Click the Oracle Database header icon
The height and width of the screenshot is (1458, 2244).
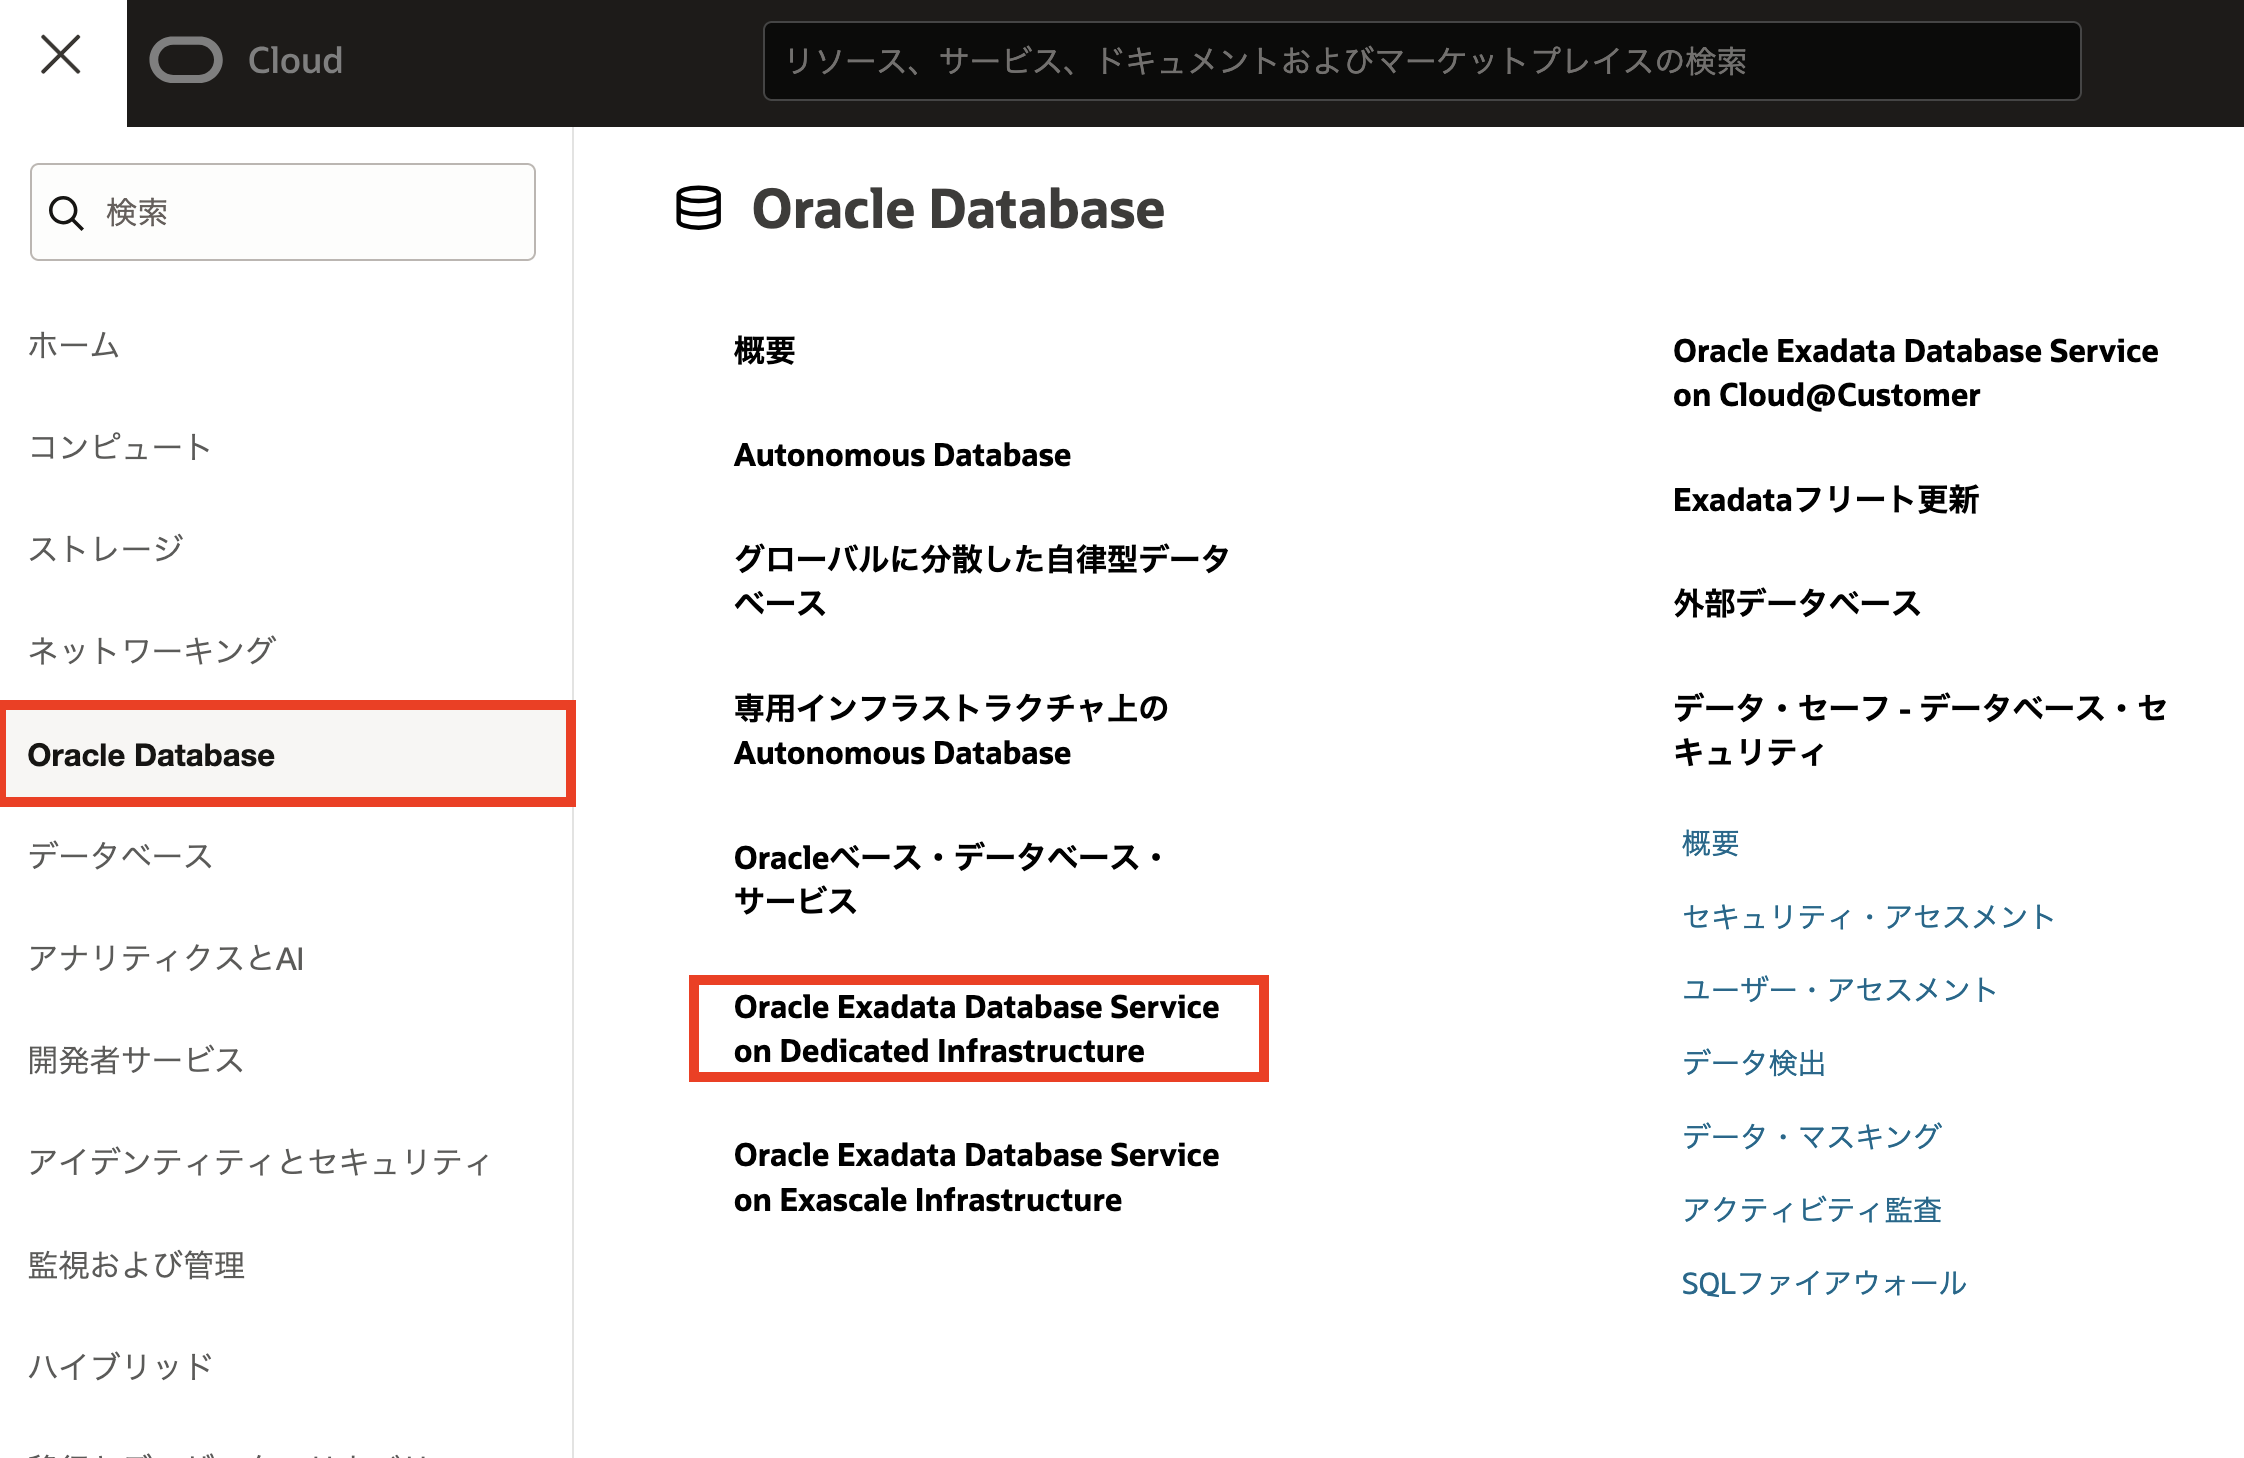pos(698,208)
